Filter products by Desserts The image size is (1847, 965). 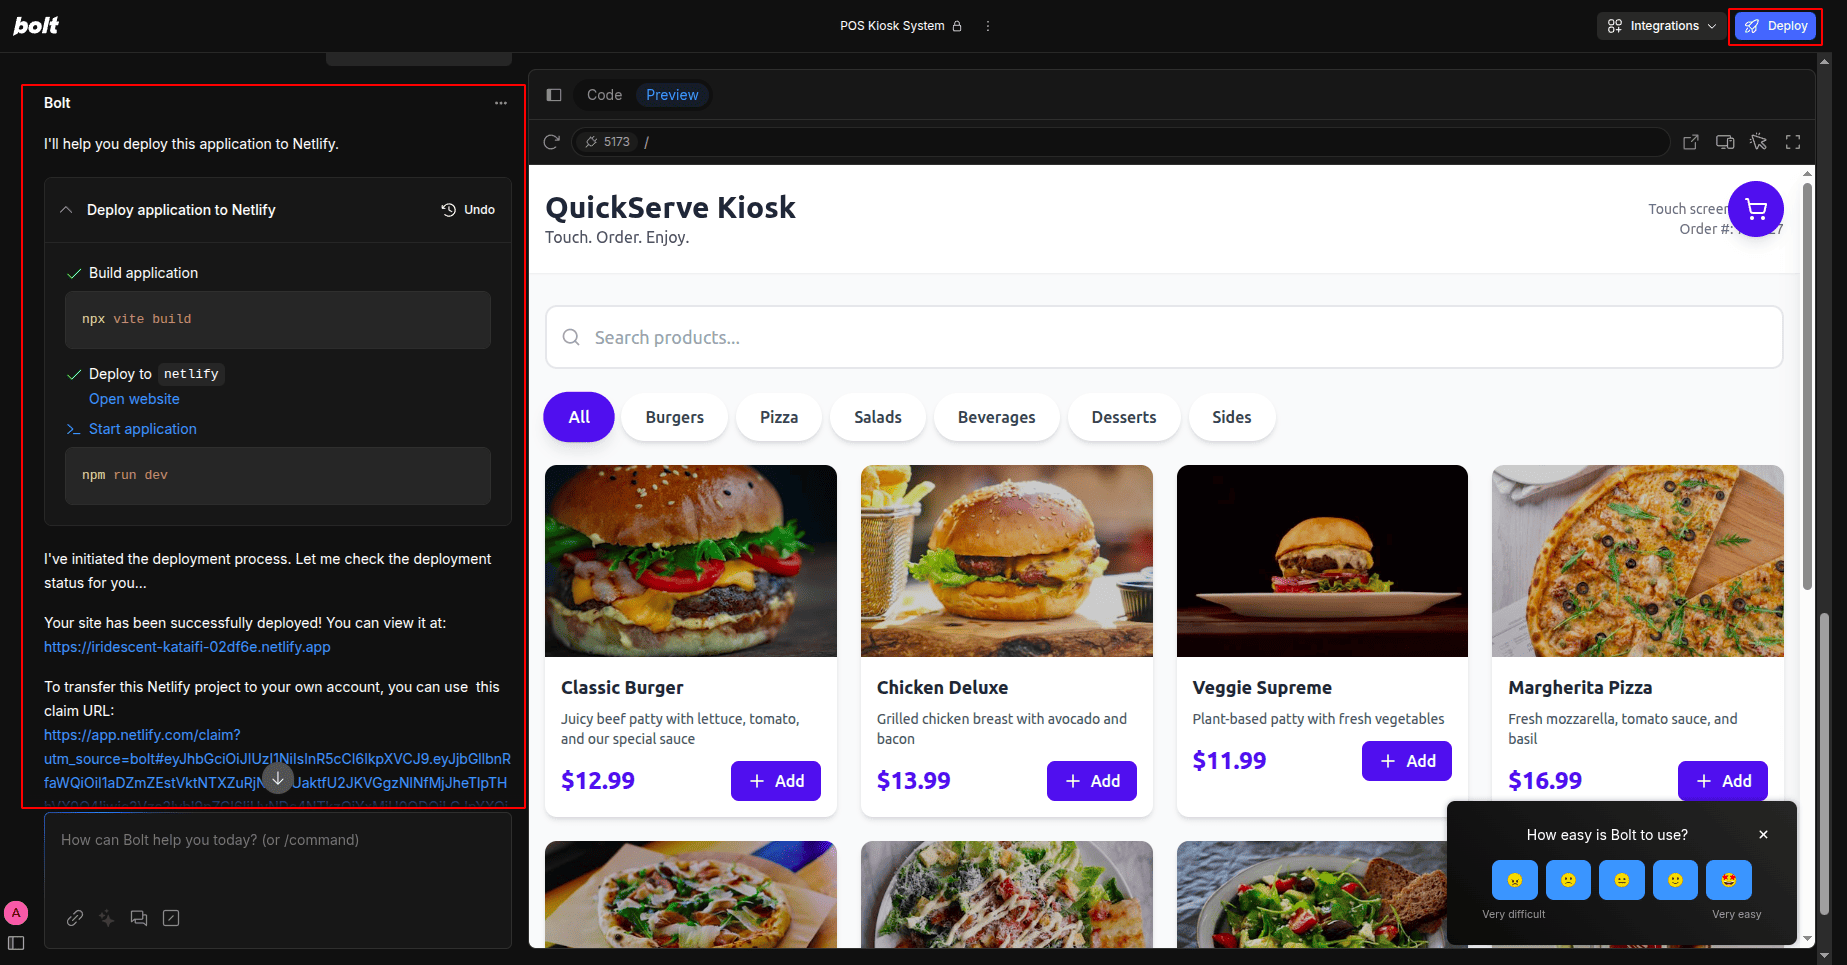coord(1124,417)
